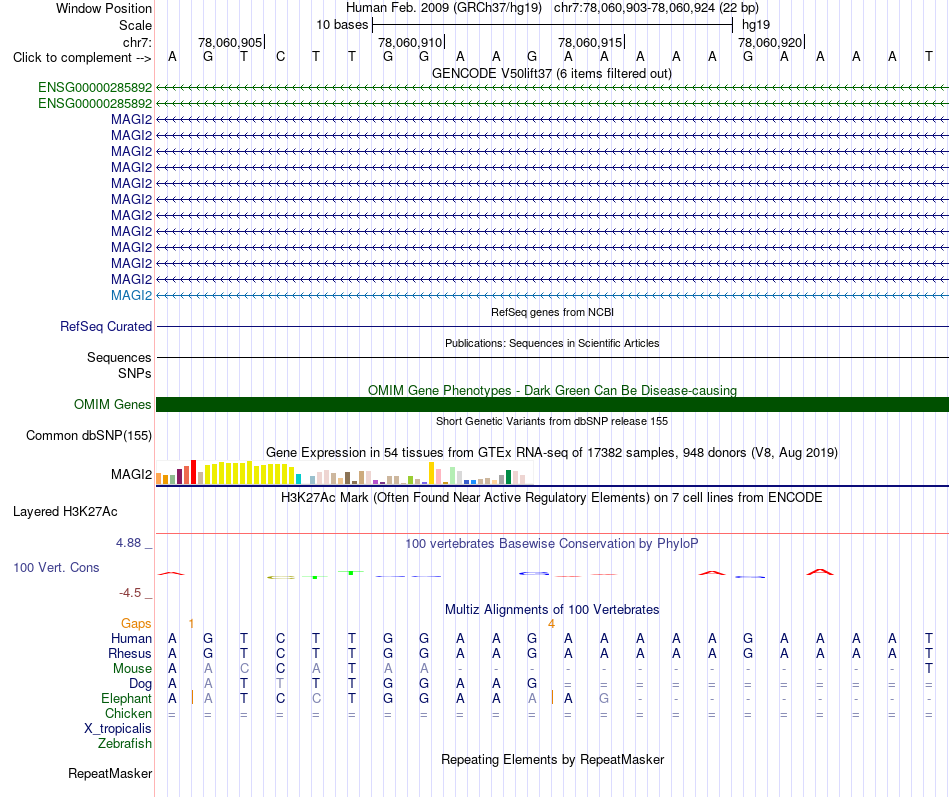Click the RepeatMasker track label
Screen dimensions: 950x797
(110, 773)
